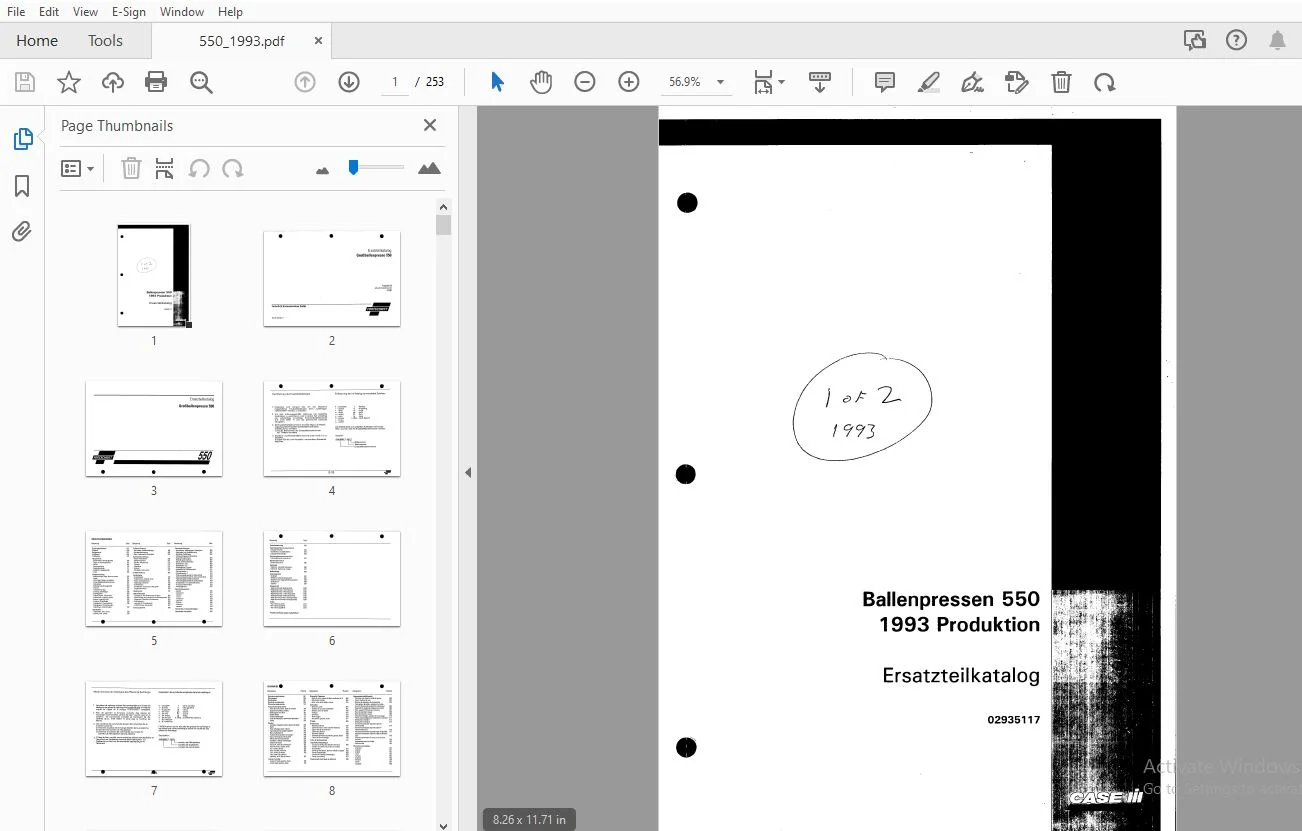
Task: Open the E-Sign menu
Action: click(129, 12)
